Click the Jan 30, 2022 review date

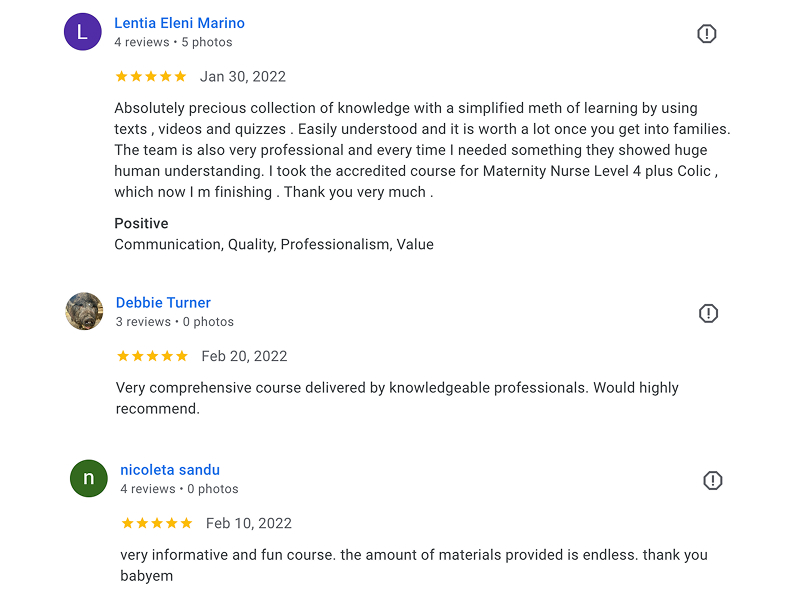coord(243,77)
